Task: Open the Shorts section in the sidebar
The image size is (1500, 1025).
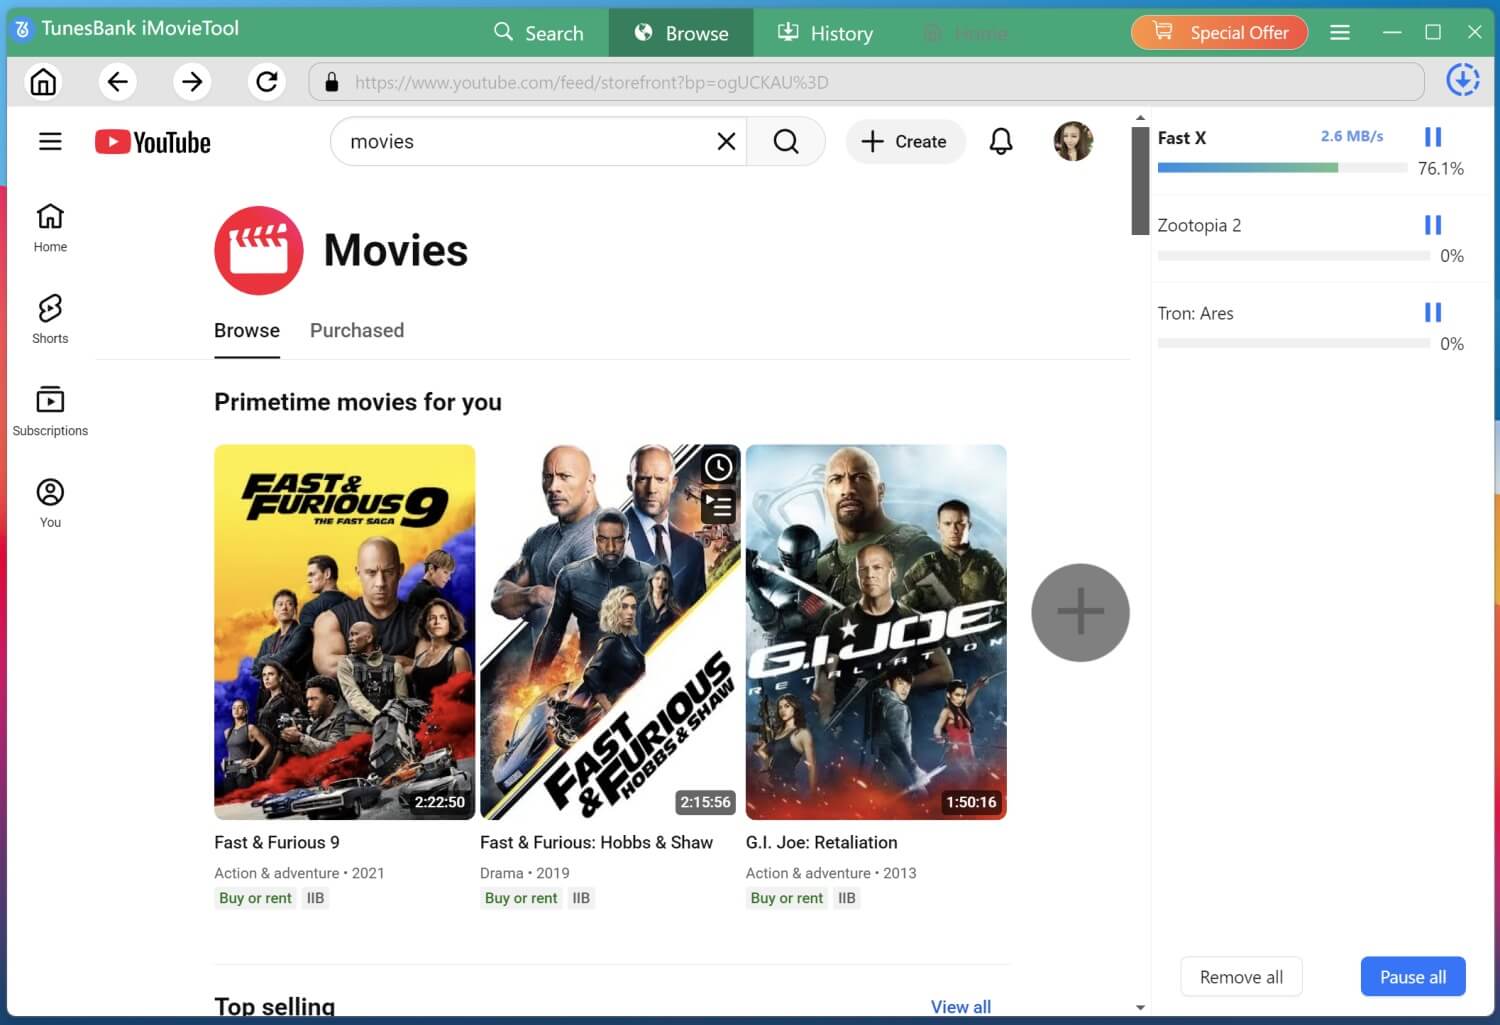Action: tap(49, 318)
